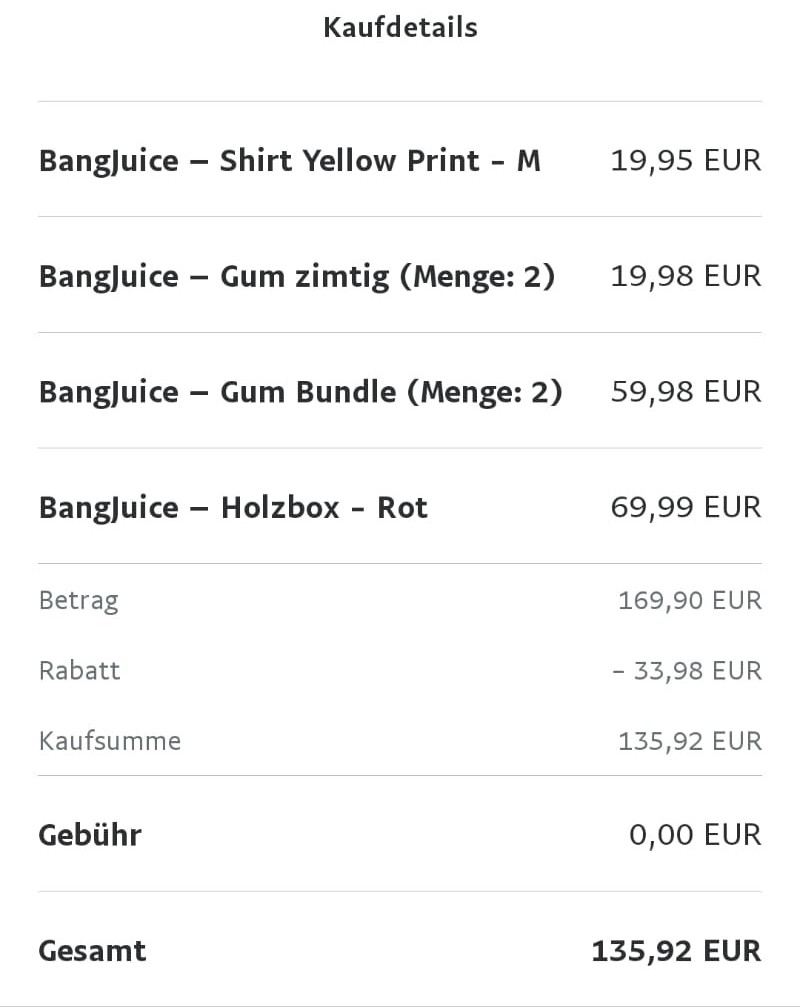Click the Gebühr label

coord(90,835)
